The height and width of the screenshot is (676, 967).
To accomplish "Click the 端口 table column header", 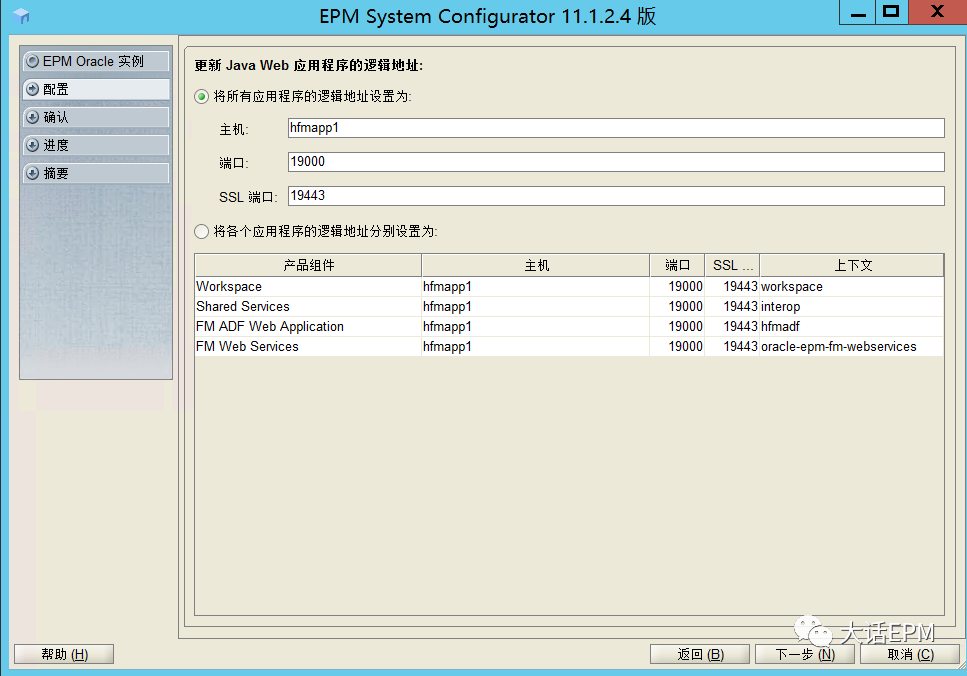I will click(x=677, y=265).
